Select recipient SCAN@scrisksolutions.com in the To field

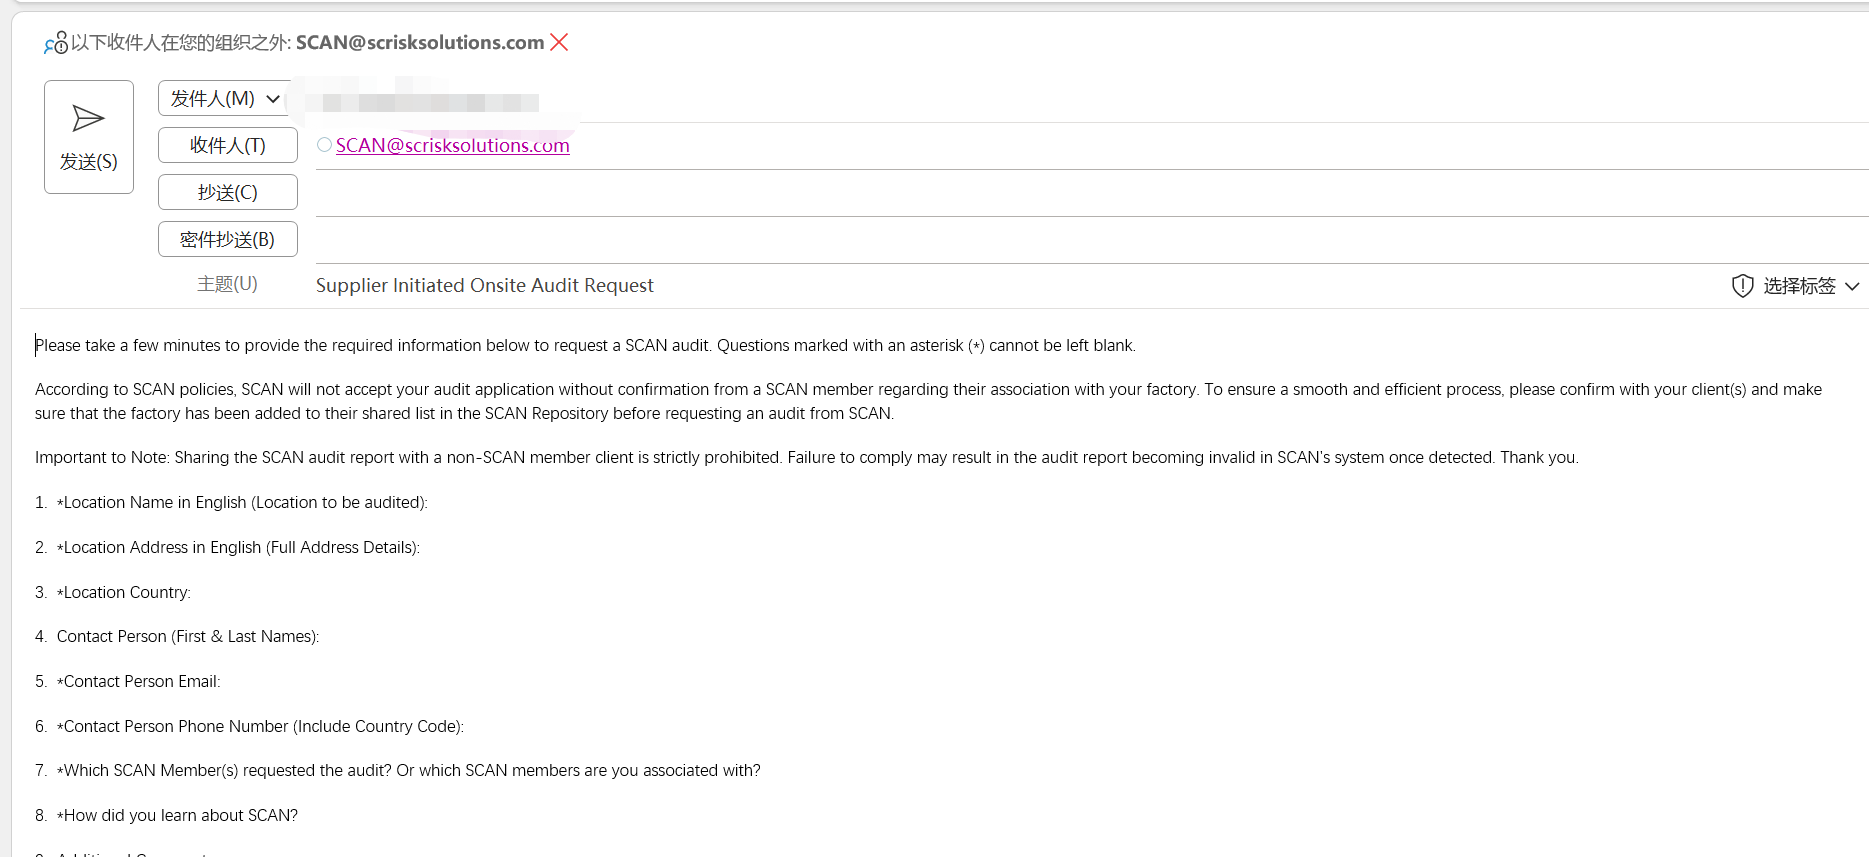tap(452, 145)
